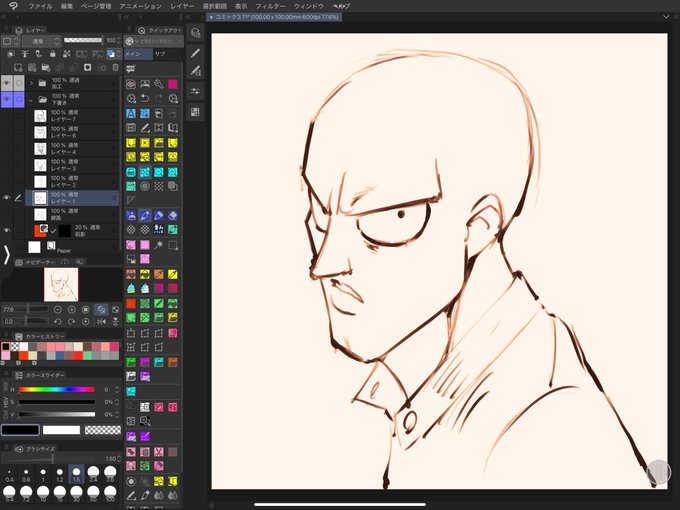
Task: Select the white sub color box
Action: click(61, 430)
